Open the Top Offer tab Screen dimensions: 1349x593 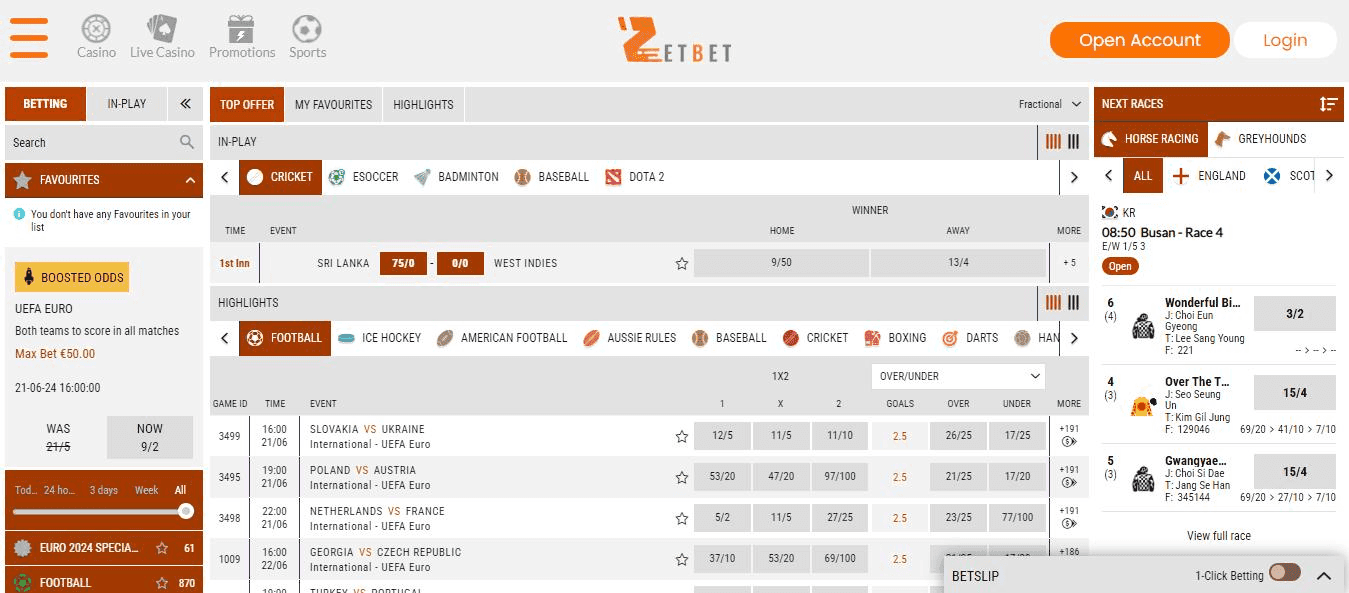click(247, 104)
